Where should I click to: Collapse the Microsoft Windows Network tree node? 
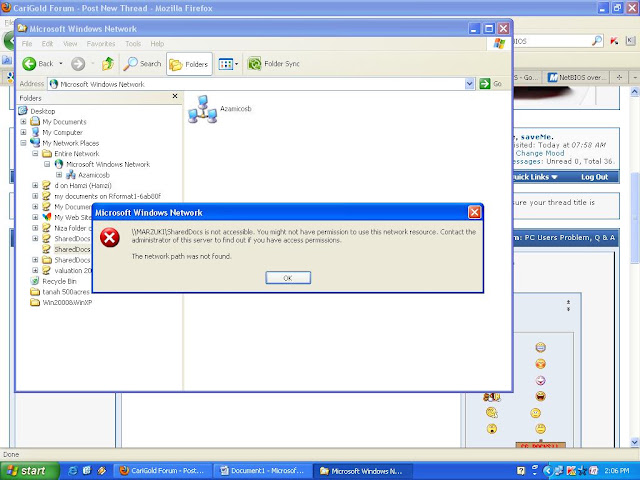point(47,164)
